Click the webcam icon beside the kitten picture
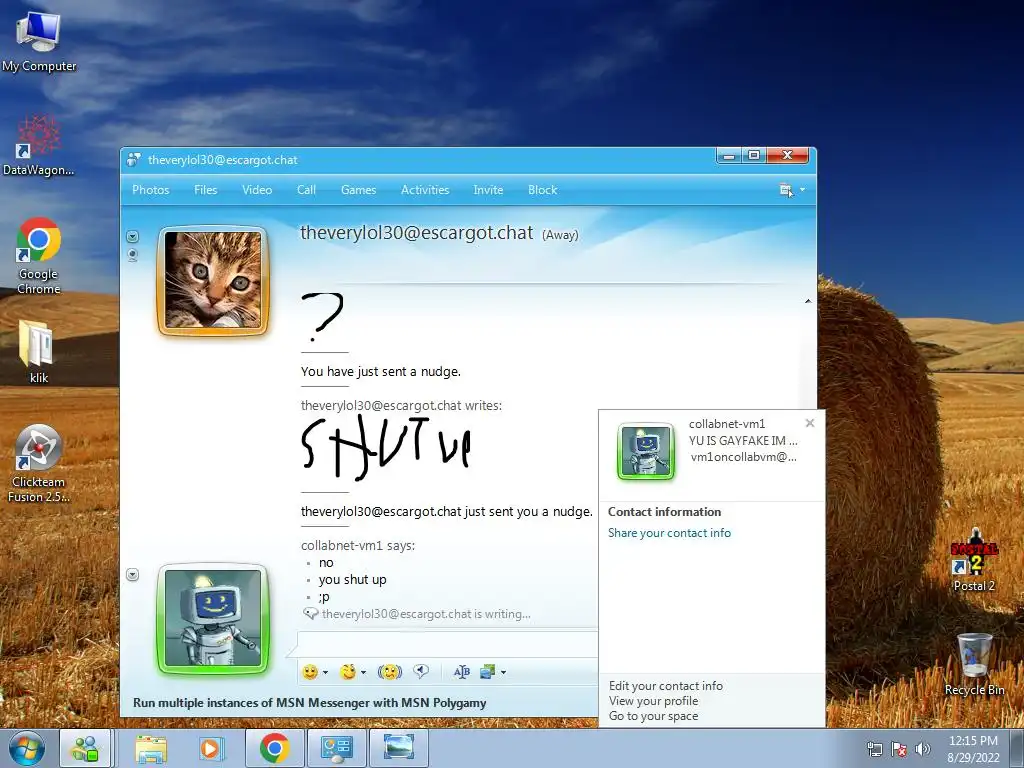1024x768 pixels. tap(133, 255)
